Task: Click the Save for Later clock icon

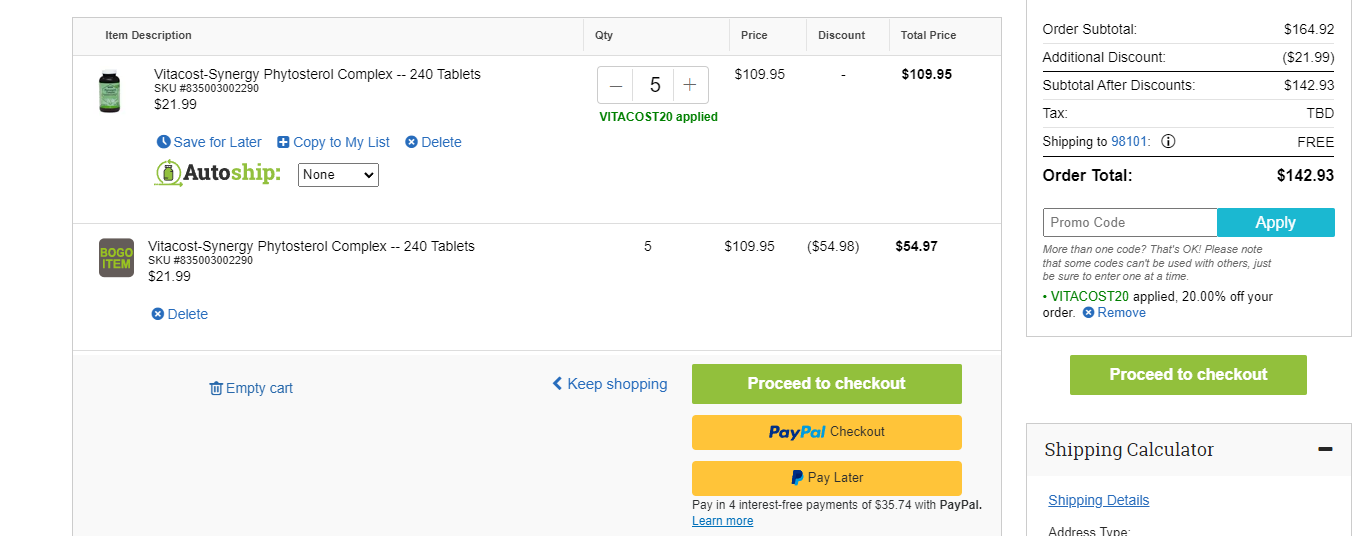Action: point(164,142)
